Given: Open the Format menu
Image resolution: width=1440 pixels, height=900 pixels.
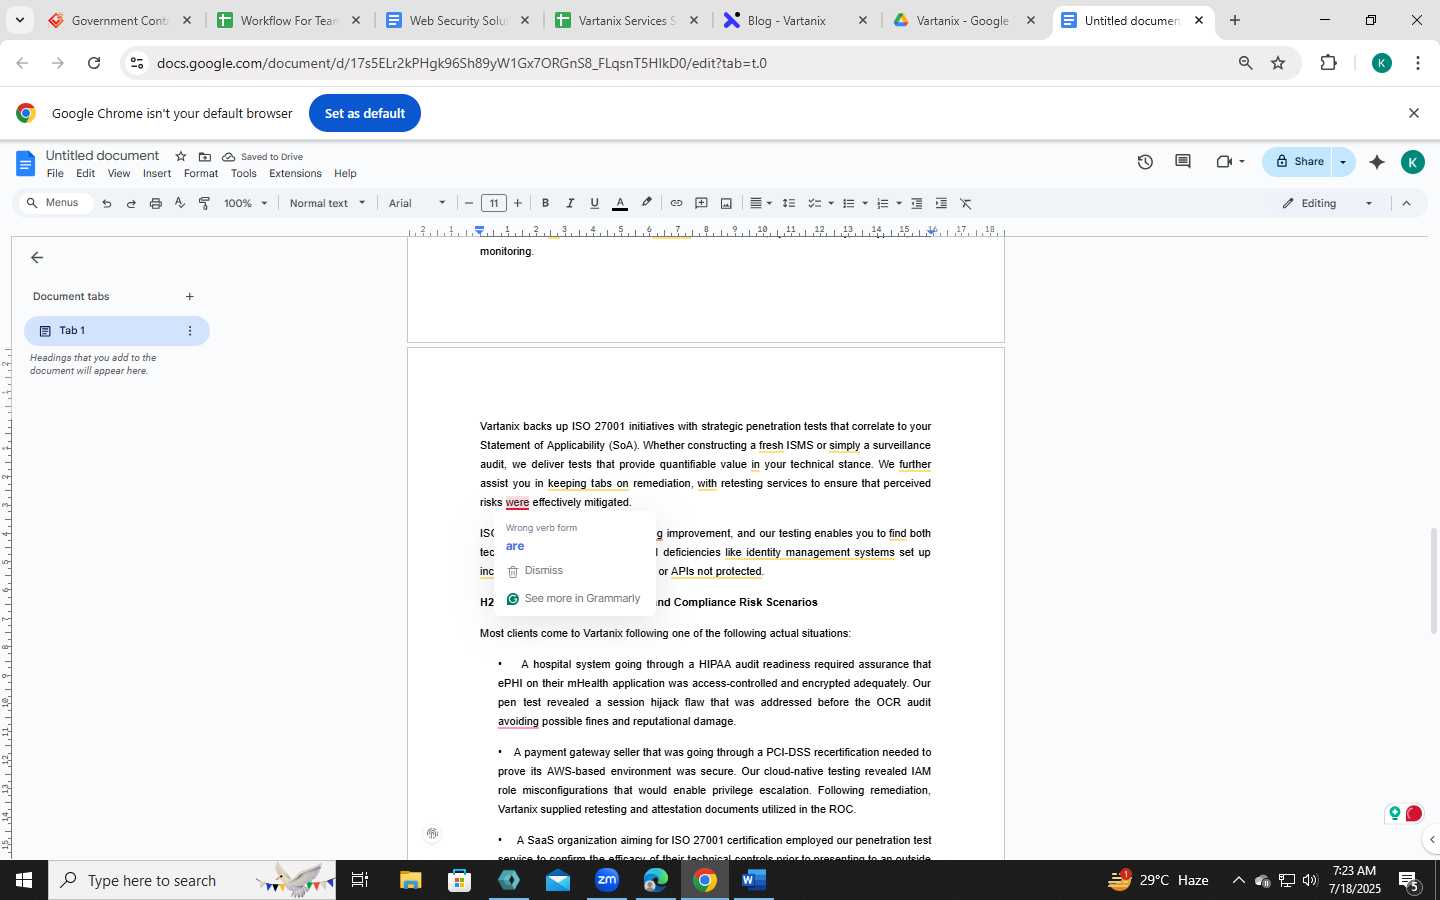Looking at the screenshot, I should 201,174.
